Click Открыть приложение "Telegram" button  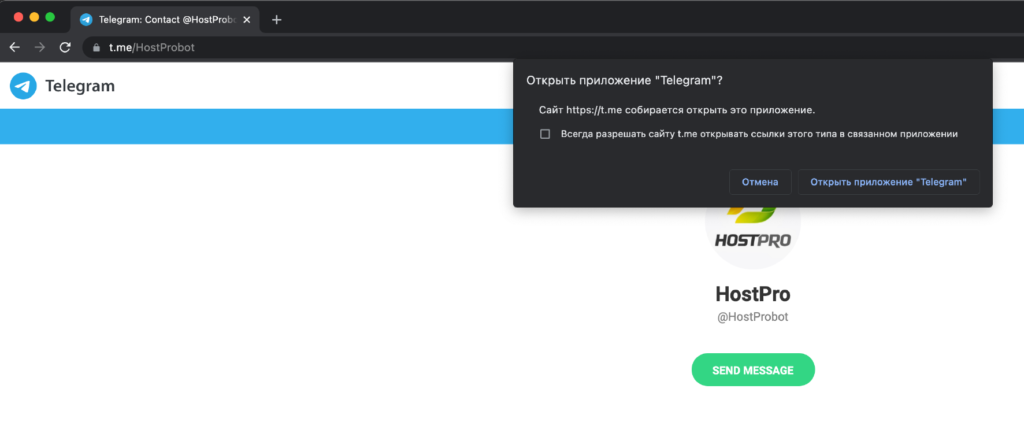(888, 182)
